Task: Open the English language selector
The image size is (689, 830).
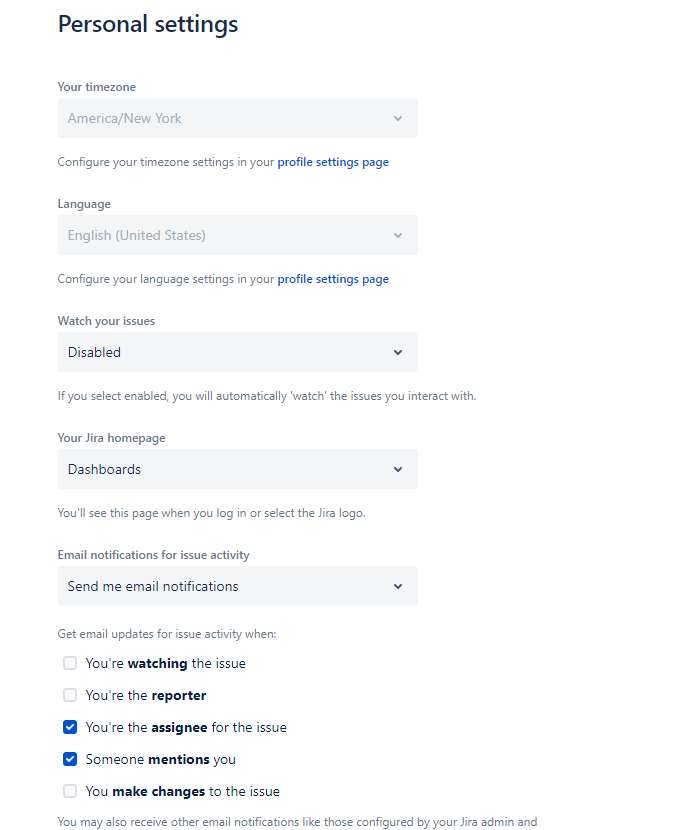Action: [x=237, y=235]
